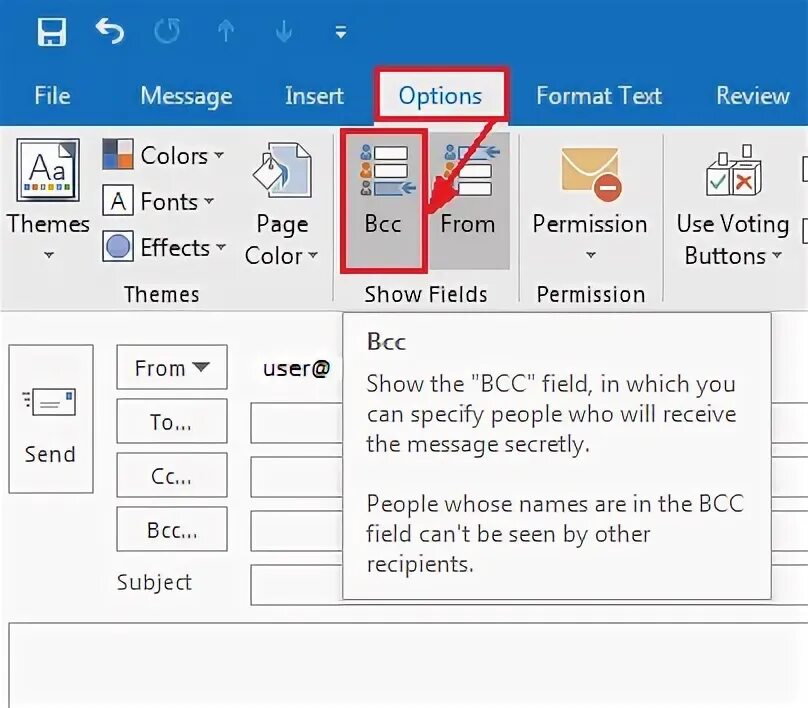This screenshot has height=708, width=808.
Task: Open the Fonts theme dropdown
Action: click(158, 201)
